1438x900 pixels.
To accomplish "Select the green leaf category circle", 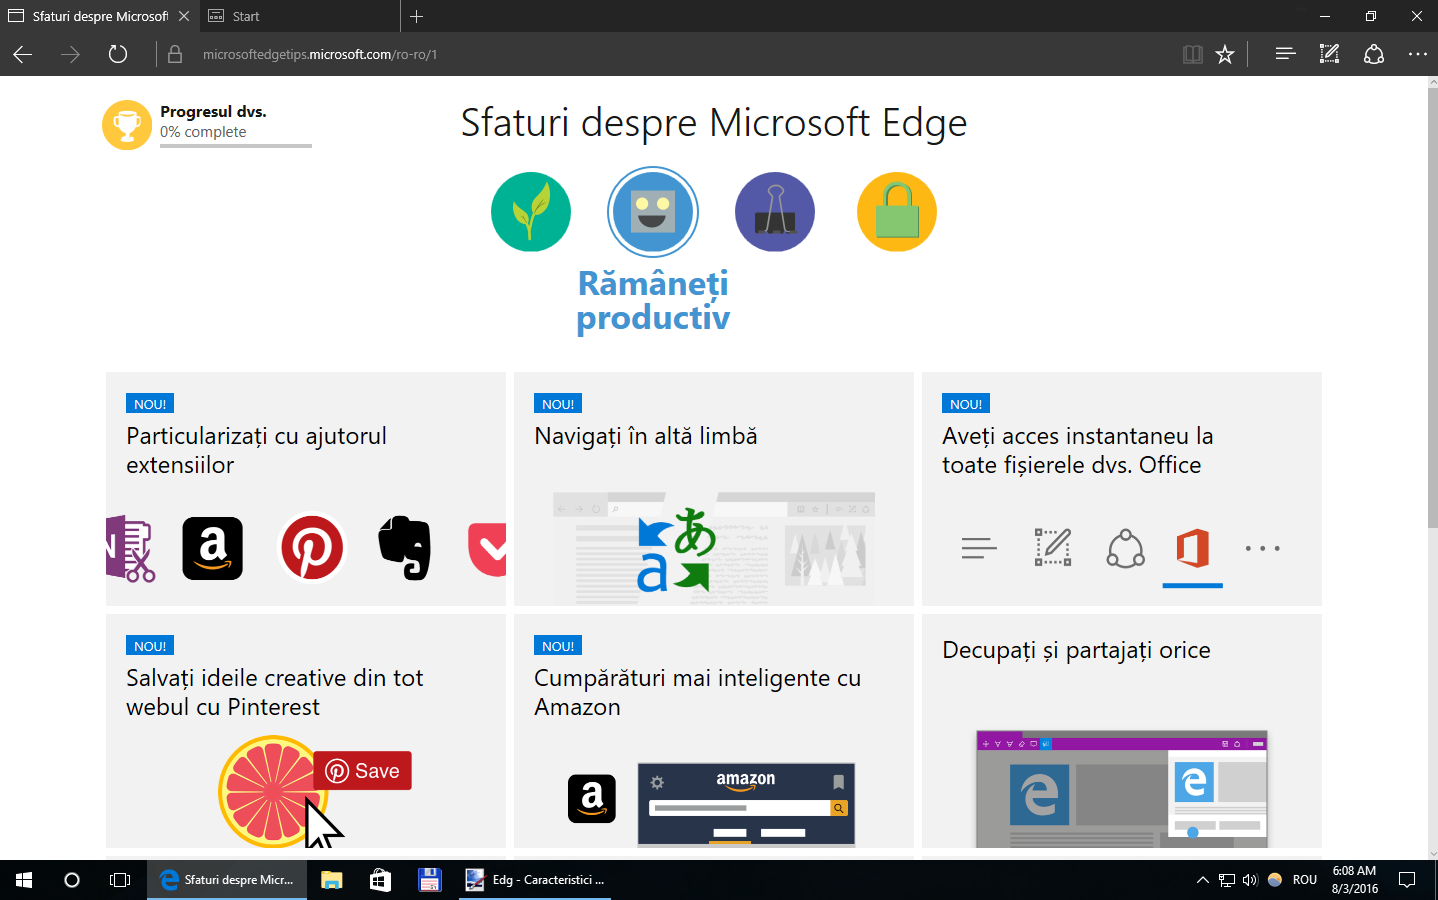I will [531, 212].
